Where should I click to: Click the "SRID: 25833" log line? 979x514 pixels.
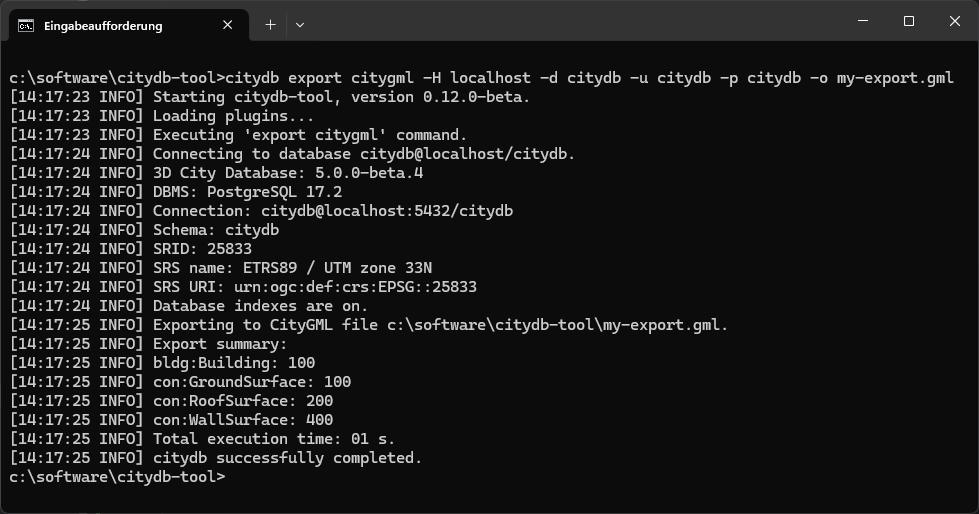[202, 249]
